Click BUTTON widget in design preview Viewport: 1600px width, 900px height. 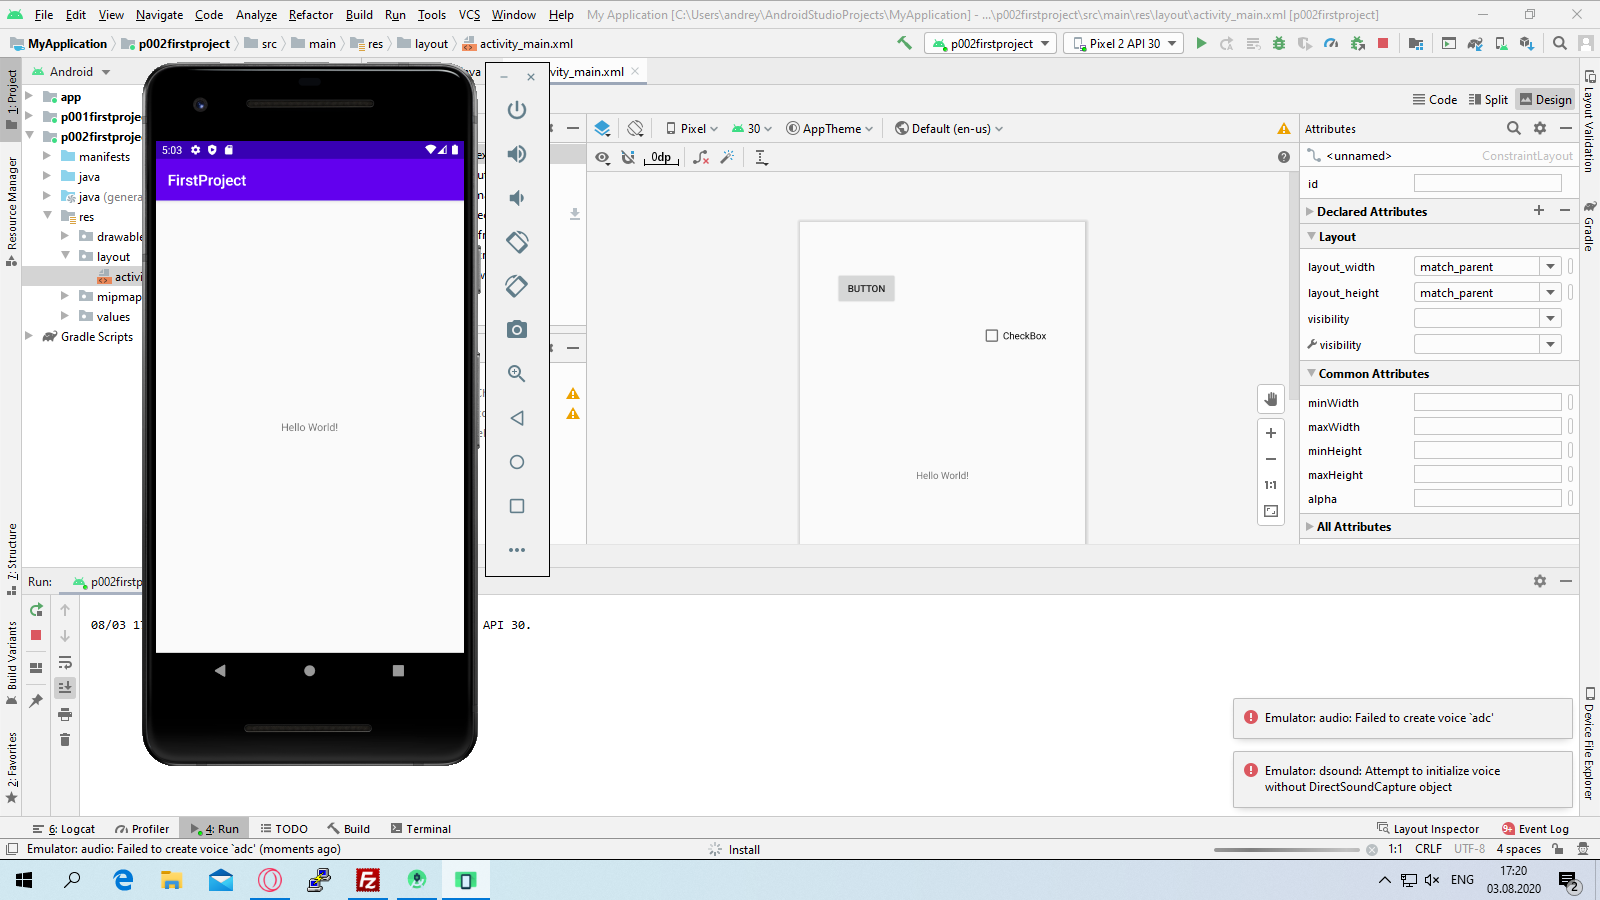(x=866, y=289)
